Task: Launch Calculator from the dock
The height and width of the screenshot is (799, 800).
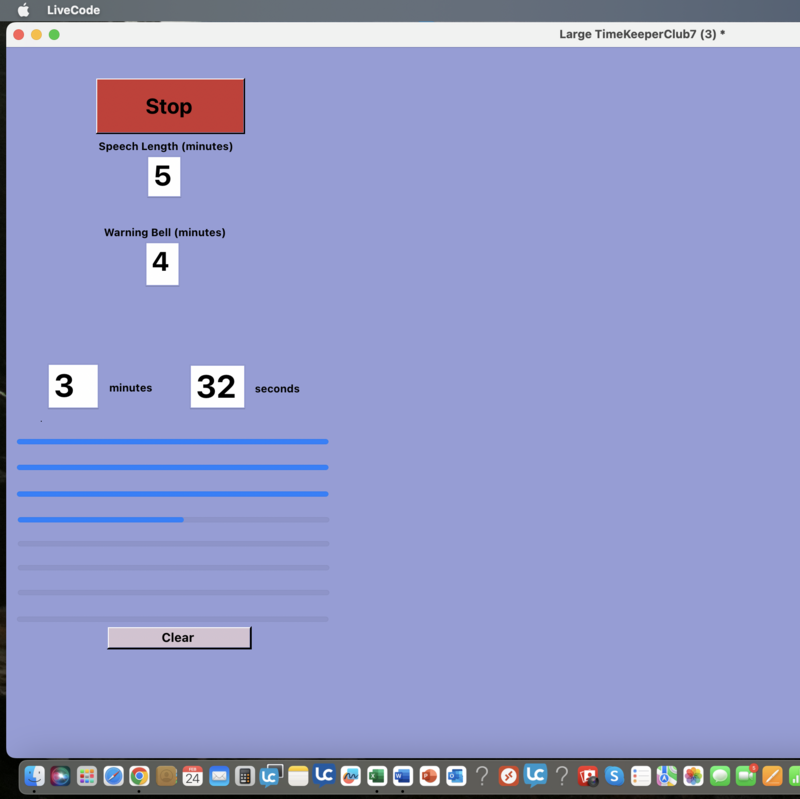Action: pyautogui.click(x=245, y=776)
